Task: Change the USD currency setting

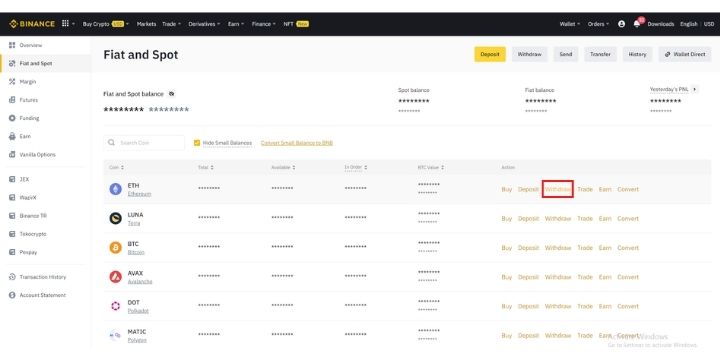Action: (709, 24)
